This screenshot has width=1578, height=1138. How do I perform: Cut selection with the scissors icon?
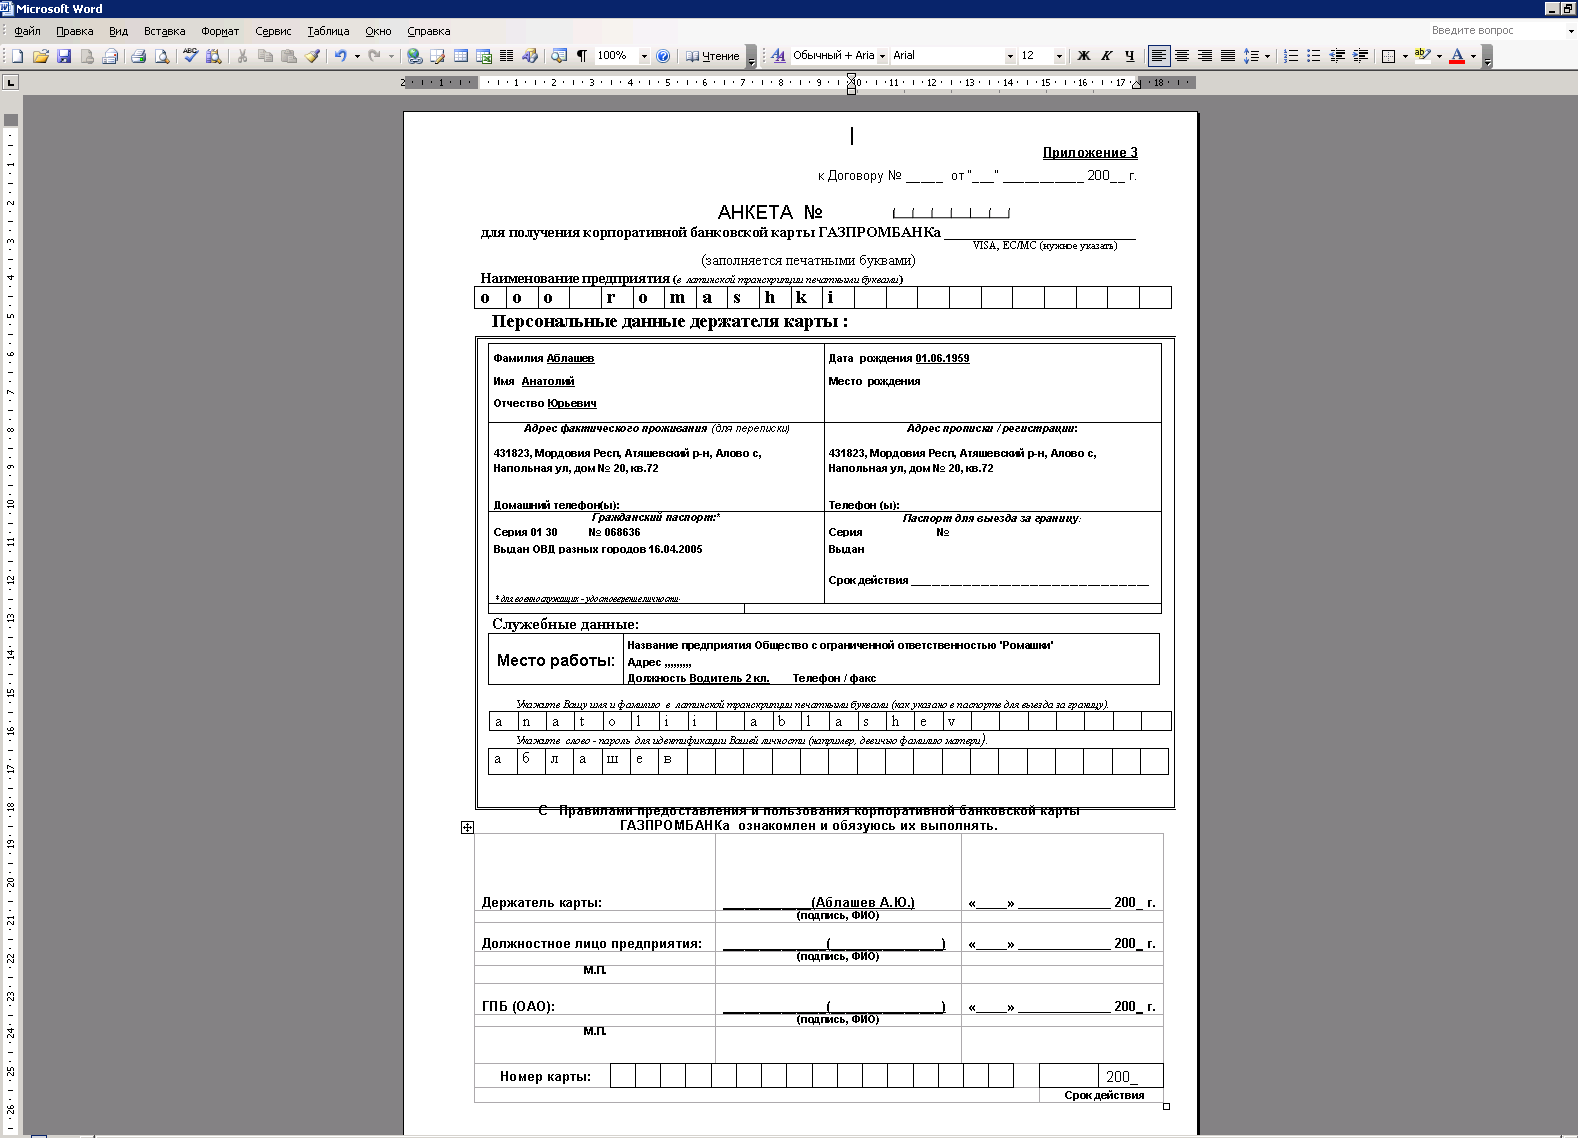[x=242, y=56]
